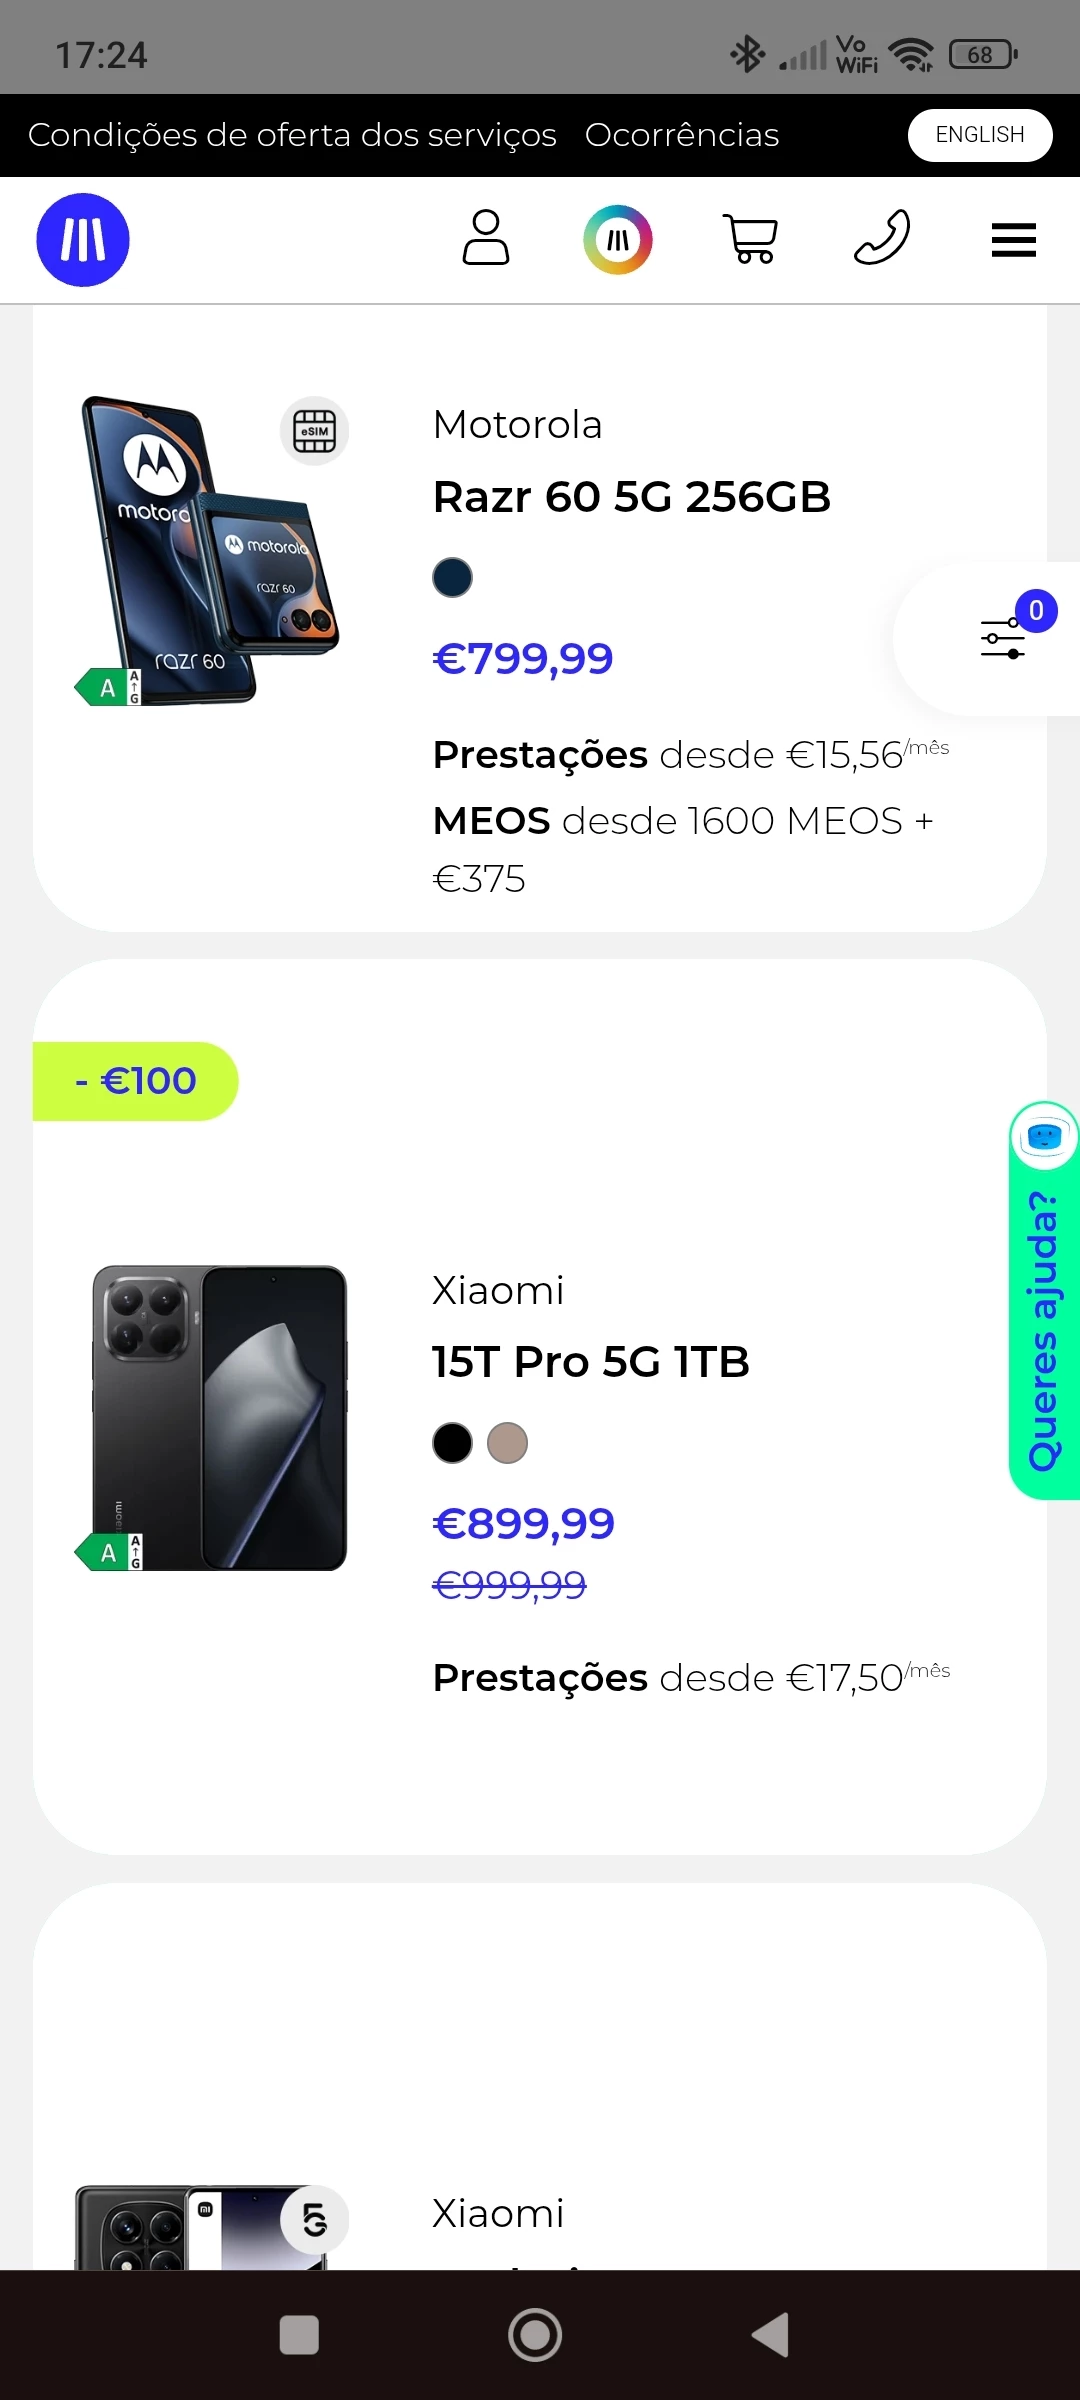Viewport: 1080px width, 2400px height.
Task: Open the shopping cart
Action: pyautogui.click(x=750, y=240)
